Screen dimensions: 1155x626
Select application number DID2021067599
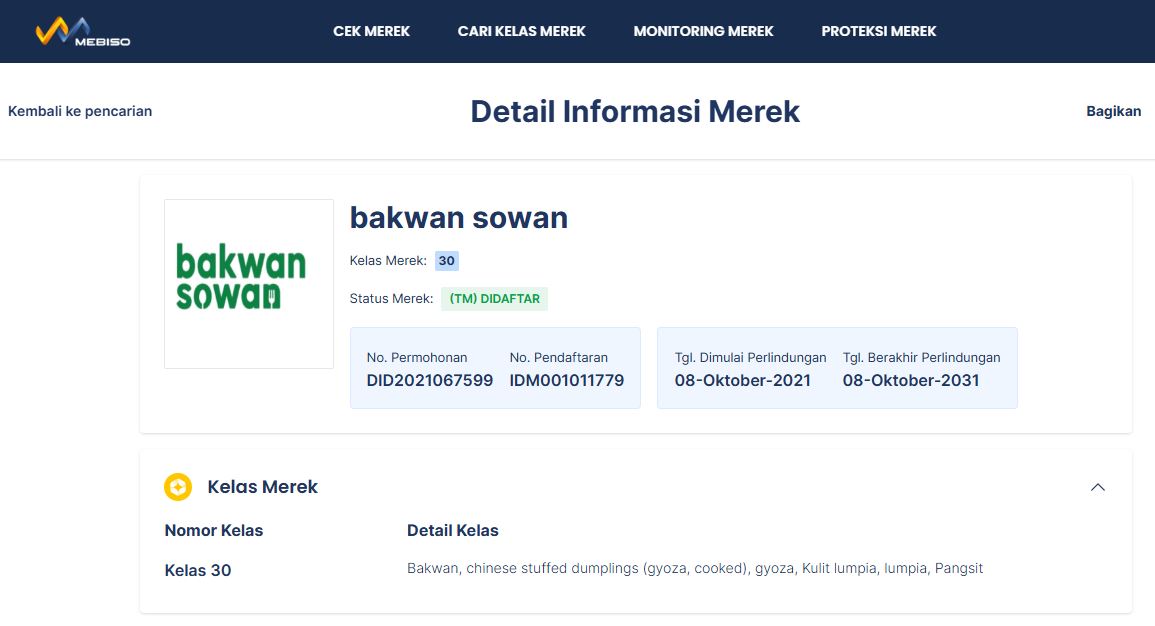429,381
